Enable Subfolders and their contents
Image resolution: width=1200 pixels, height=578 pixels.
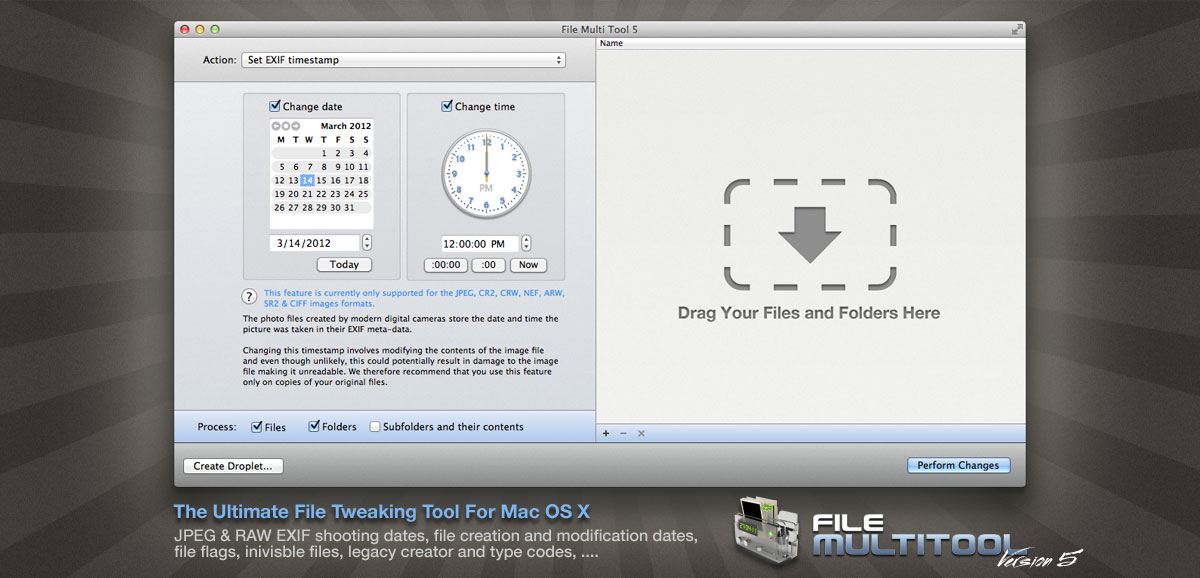tap(375, 427)
